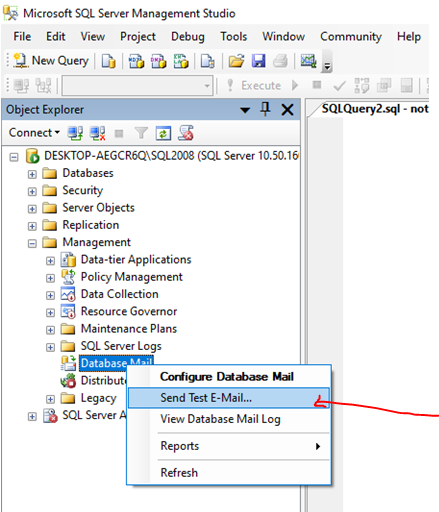Open the available databases combo box

click(137, 86)
